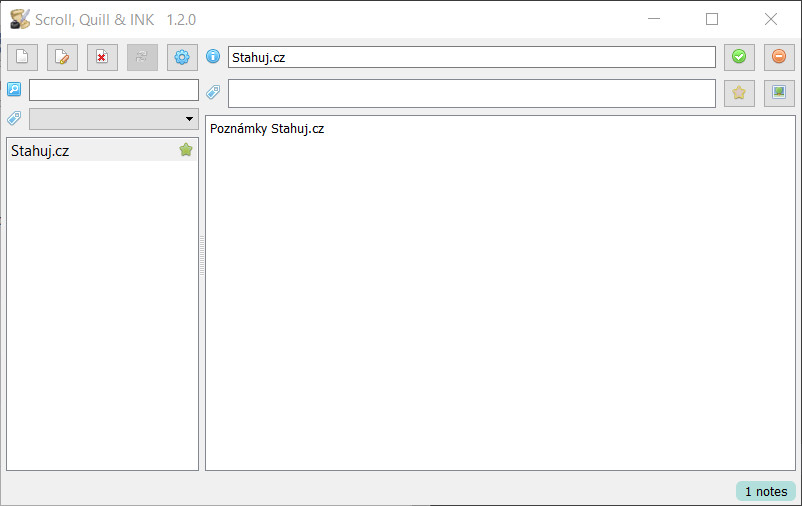
Task: Open settings with the blue gear icon
Action: 182,57
